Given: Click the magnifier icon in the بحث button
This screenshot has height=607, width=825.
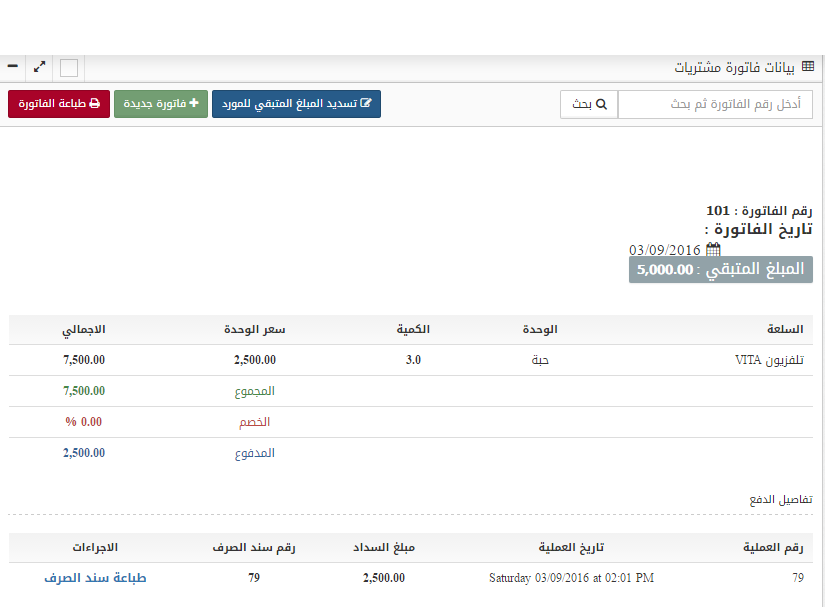Looking at the screenshot, I should 599,104.
